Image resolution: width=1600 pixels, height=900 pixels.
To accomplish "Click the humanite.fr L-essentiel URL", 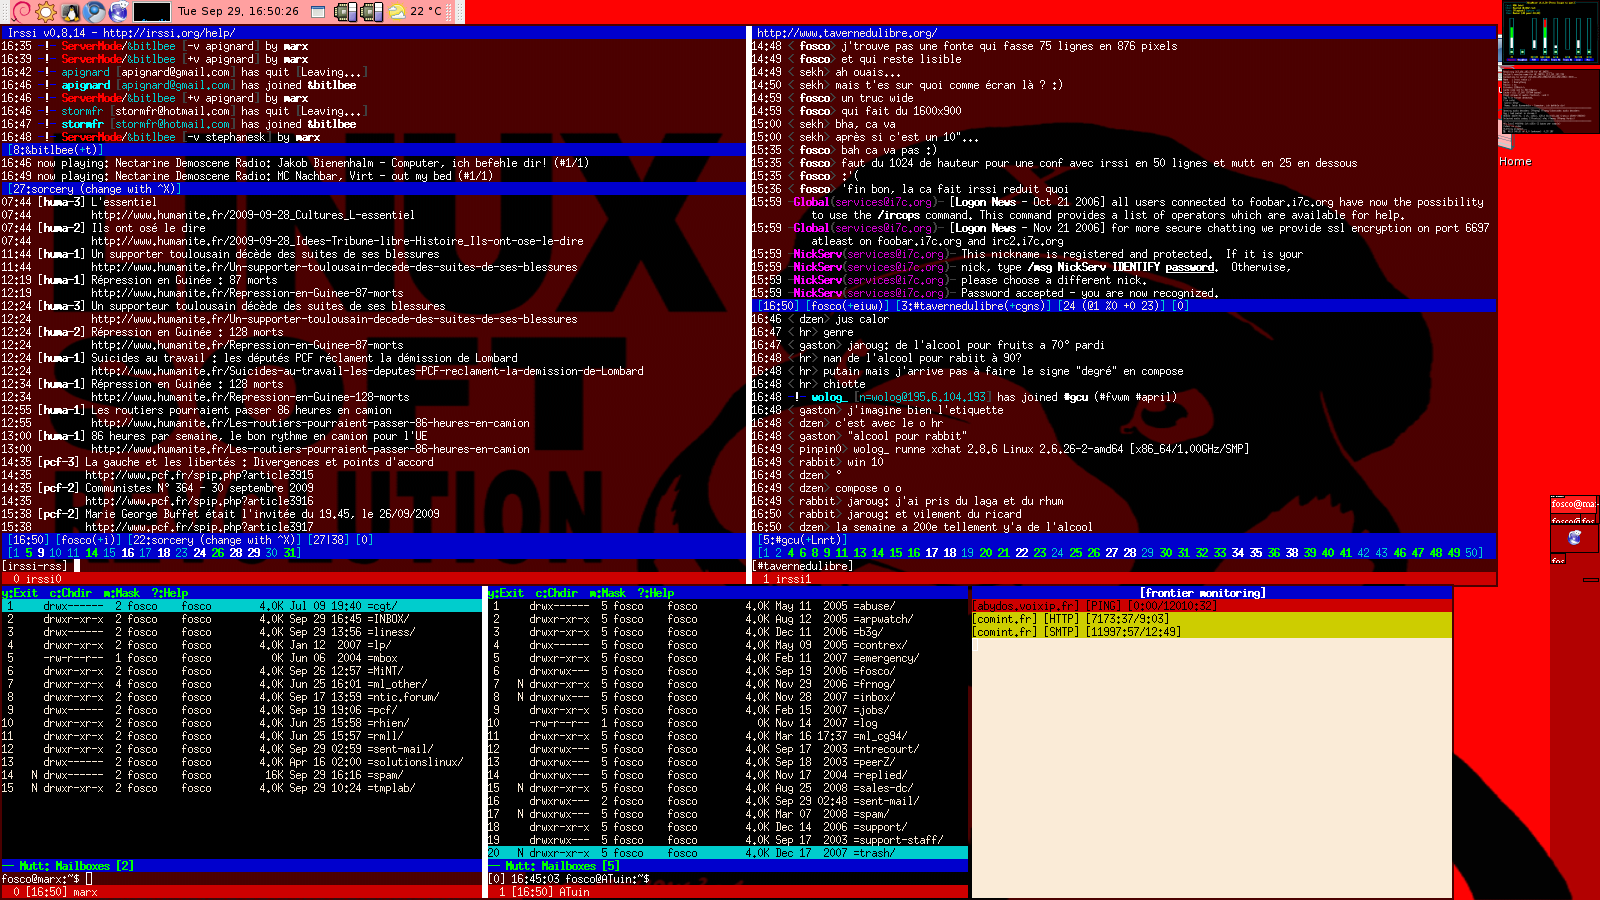I will [252, 215].
